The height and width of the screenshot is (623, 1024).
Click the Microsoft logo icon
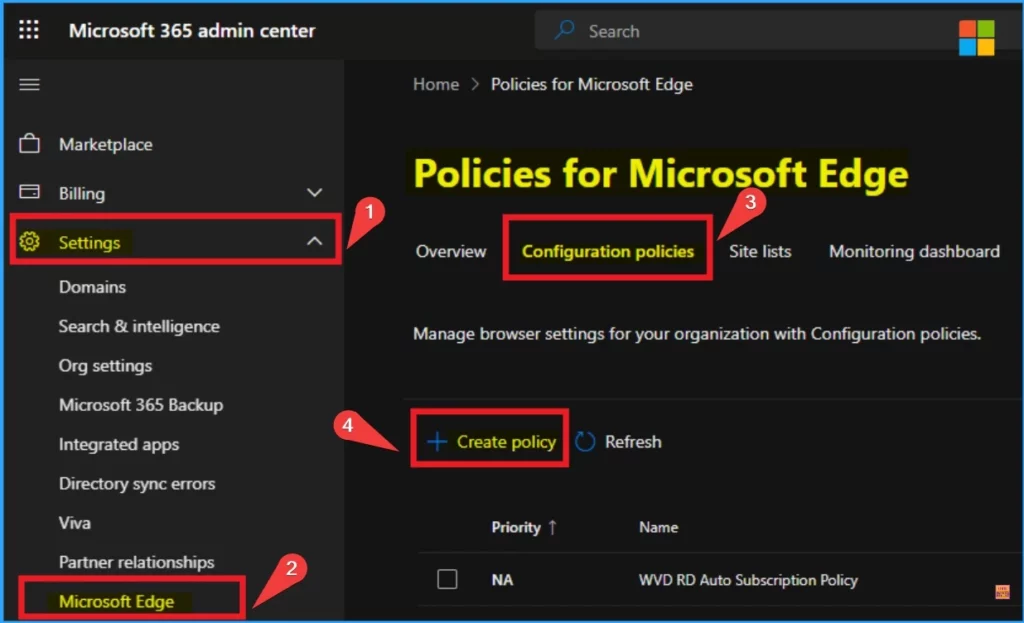[976, 38]
